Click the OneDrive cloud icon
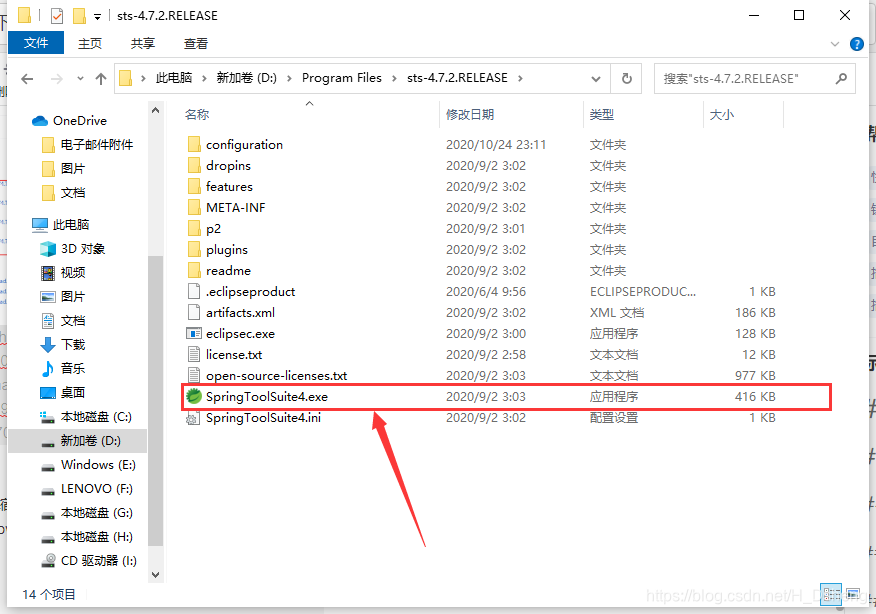The width and height of the screenshot is (876, 614). 40,121
